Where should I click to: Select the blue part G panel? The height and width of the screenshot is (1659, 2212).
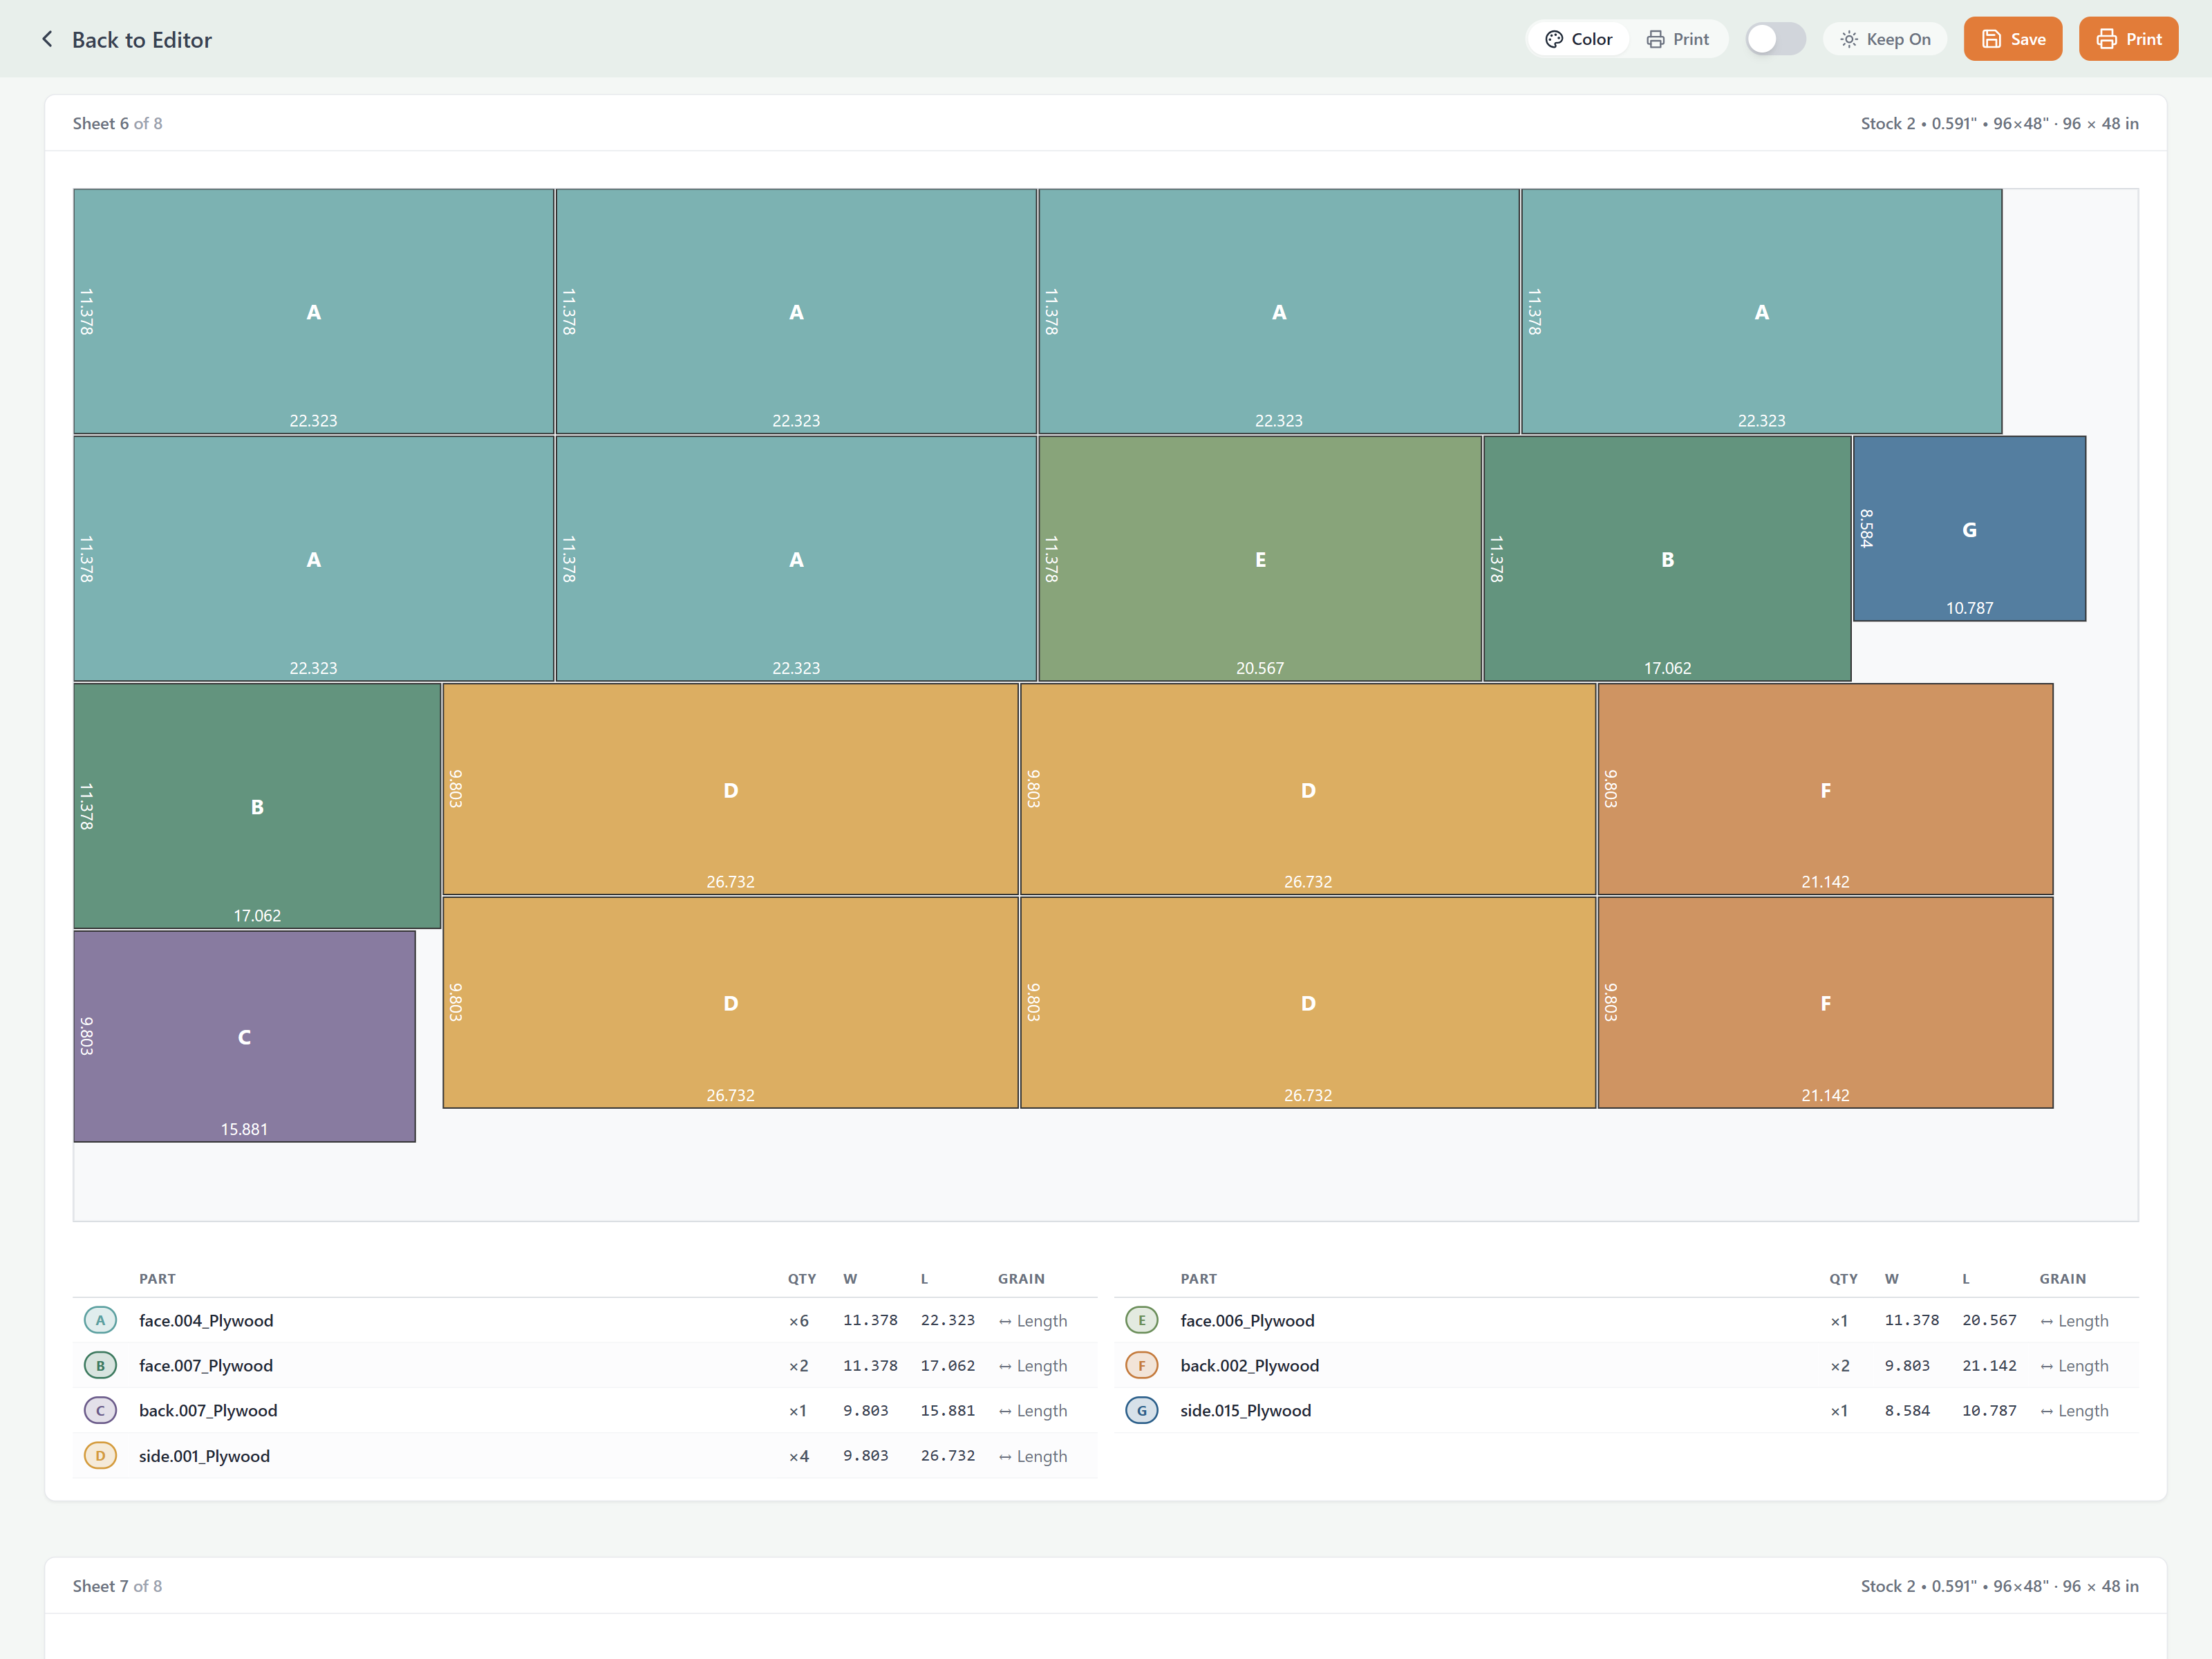pos(1968,529)
